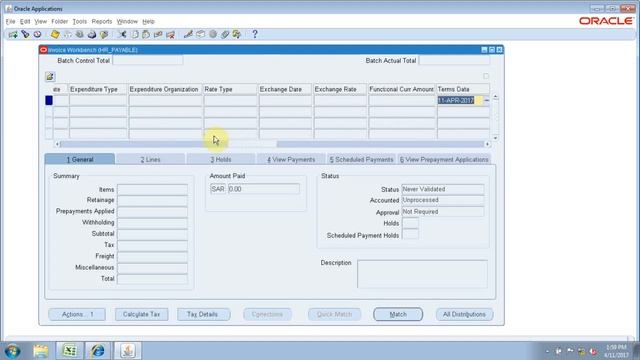Switch to the 5 Scheduled Payments tab
Viewport: 640px width, 360px height.
pyautogui.click(x=361, y=160)
